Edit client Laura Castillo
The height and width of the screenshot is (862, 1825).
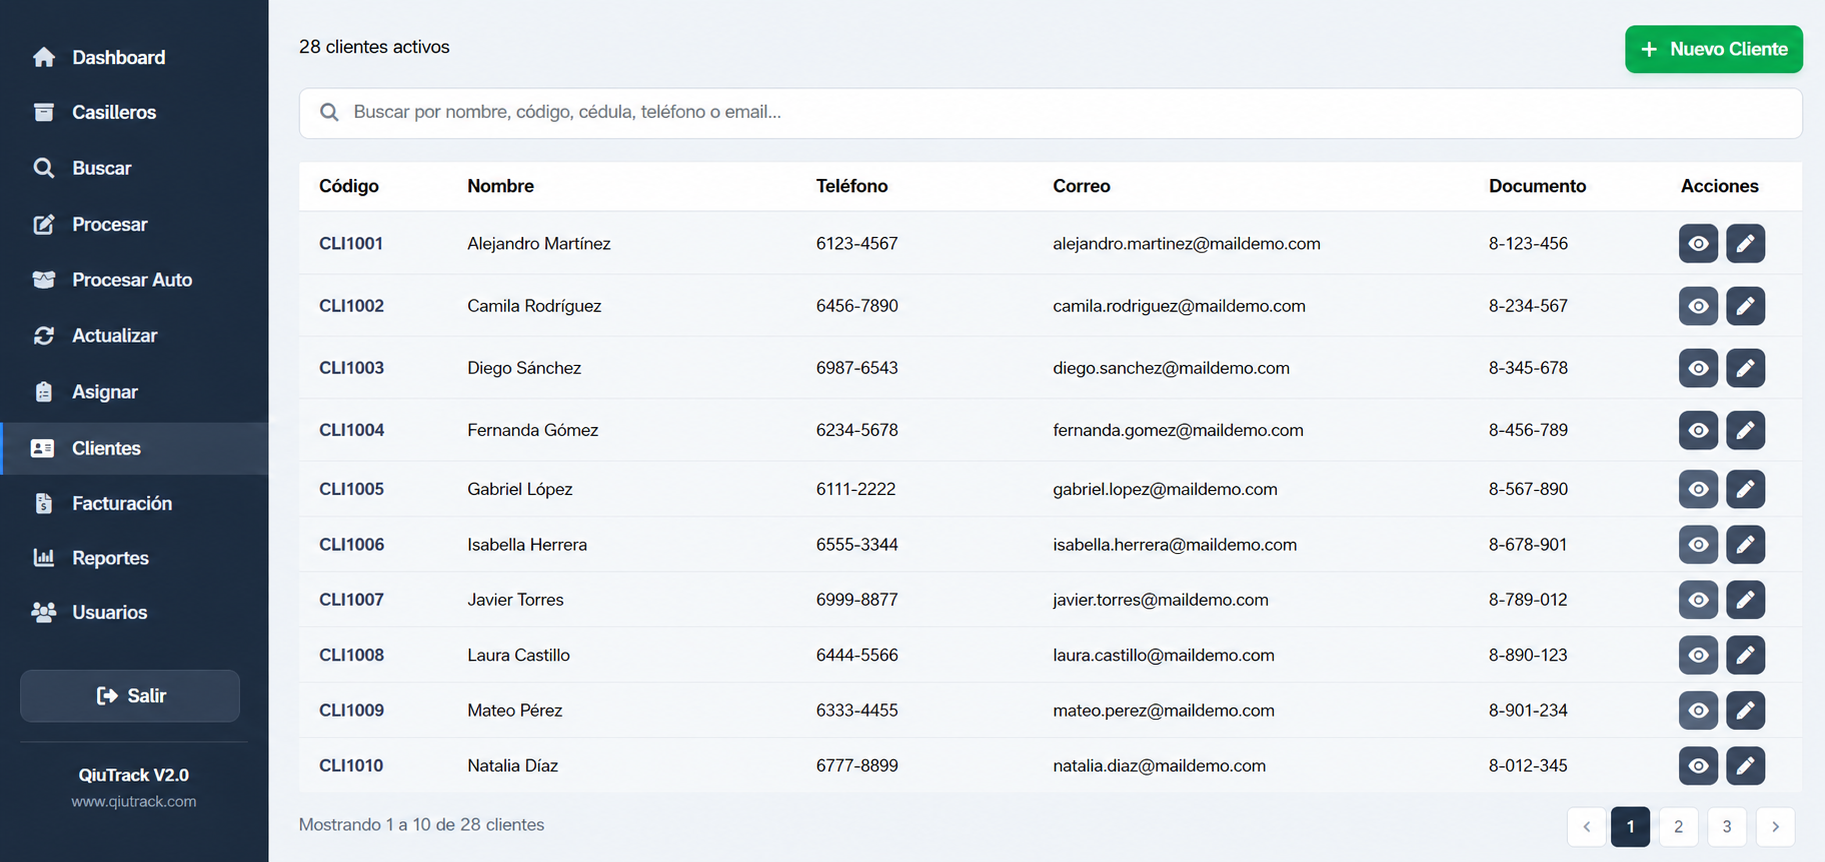(x=1745, y=655)
